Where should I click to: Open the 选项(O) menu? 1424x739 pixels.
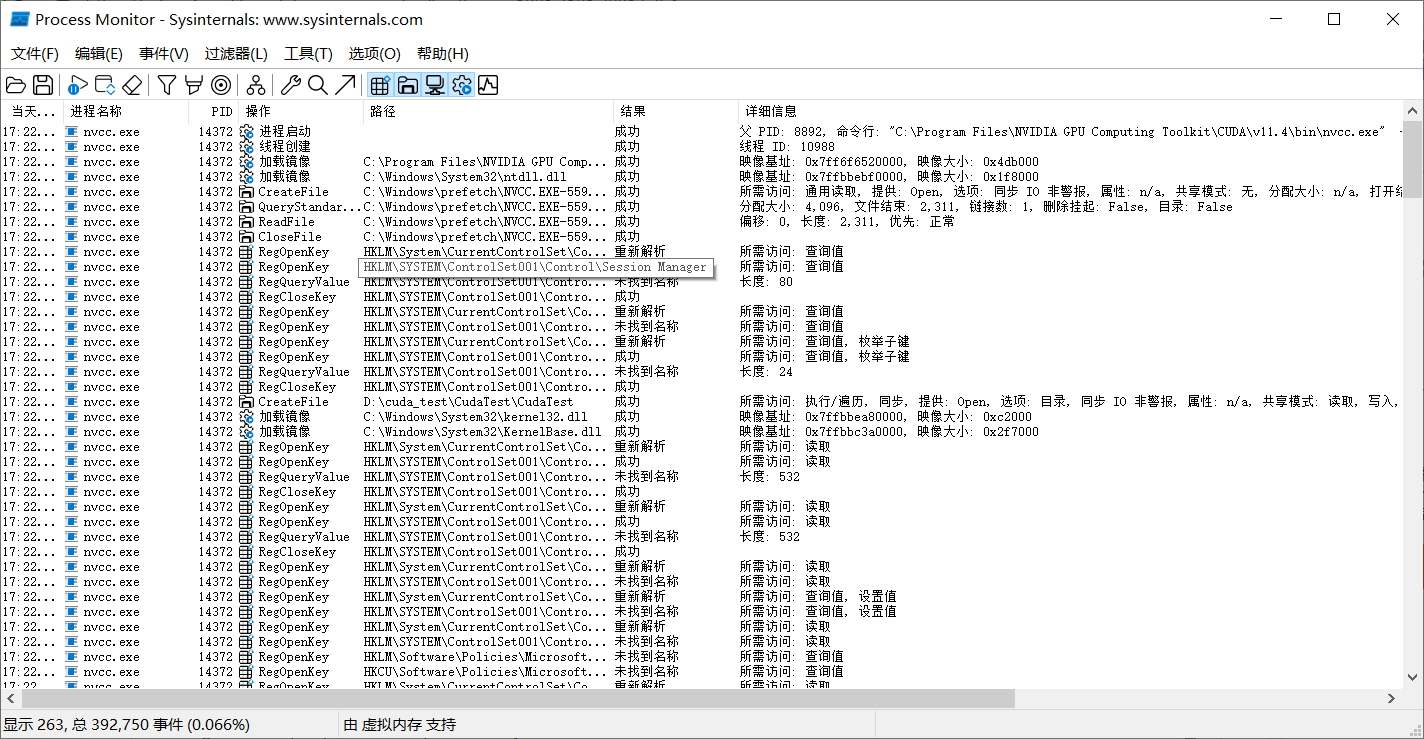click(374, 54)
